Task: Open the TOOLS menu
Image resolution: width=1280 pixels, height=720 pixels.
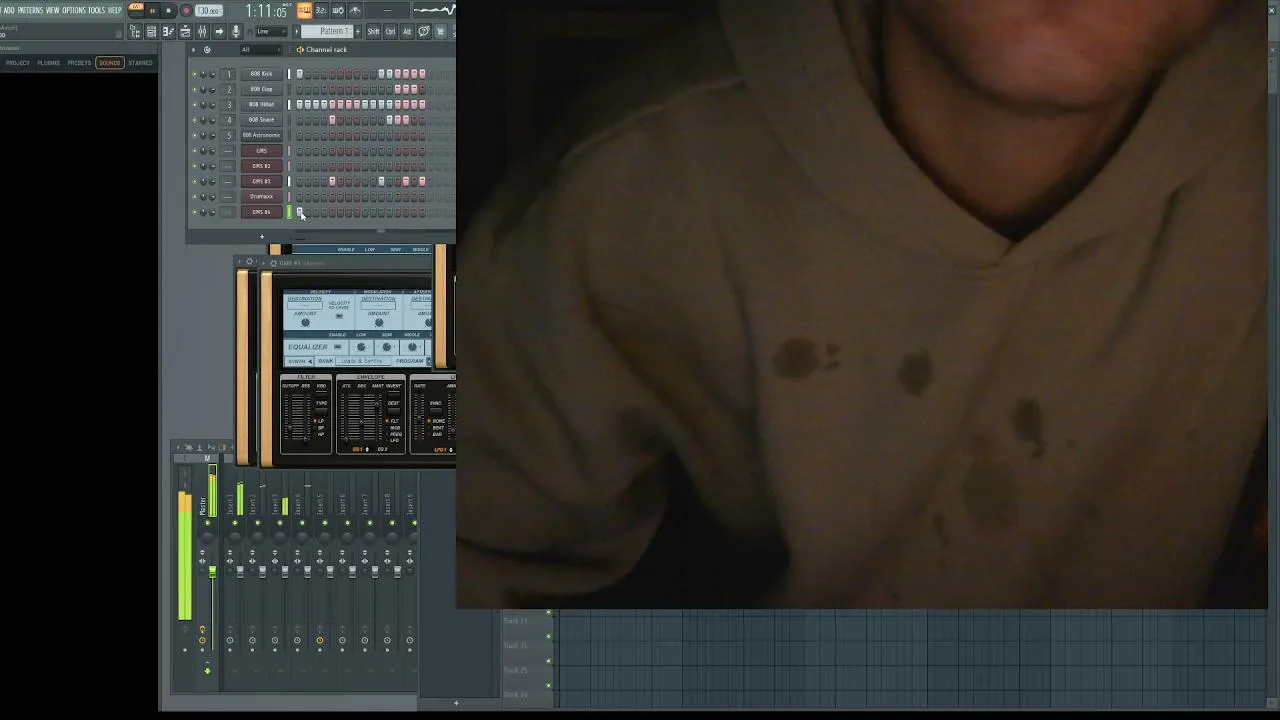Action: 96,10
